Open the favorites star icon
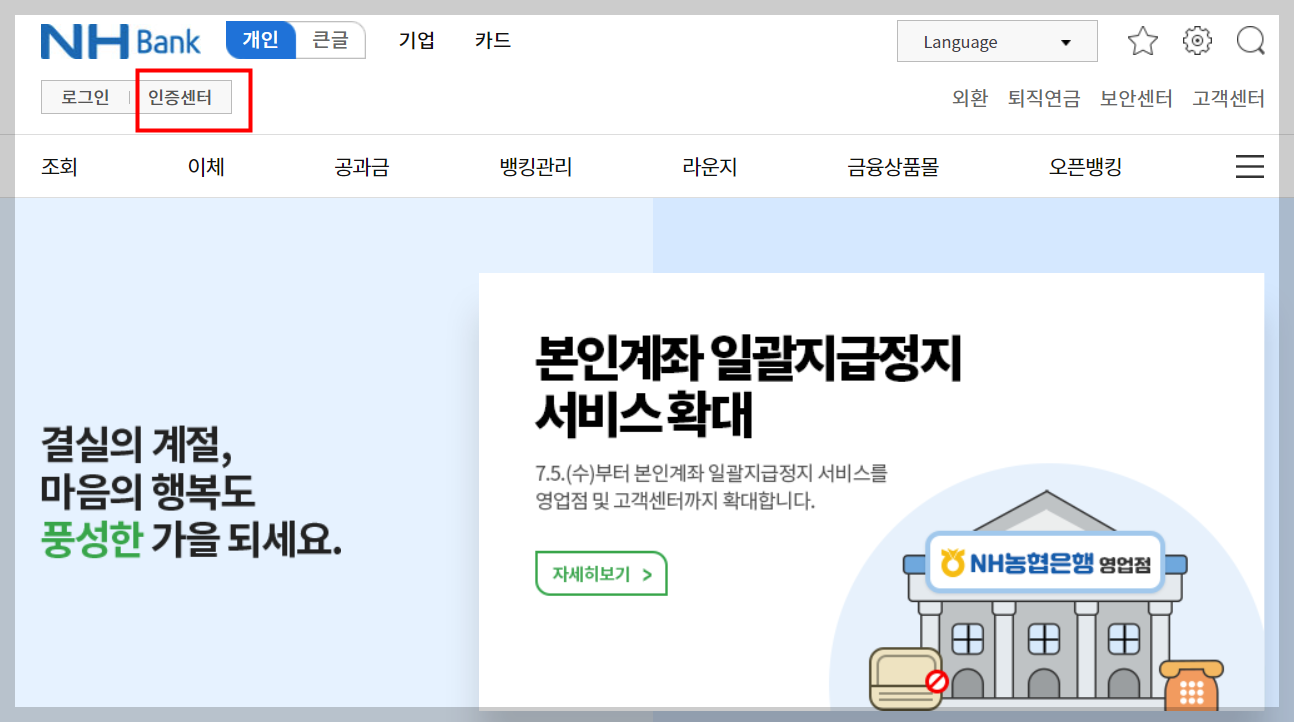The image size is (1294, 722). point(1143,41)
